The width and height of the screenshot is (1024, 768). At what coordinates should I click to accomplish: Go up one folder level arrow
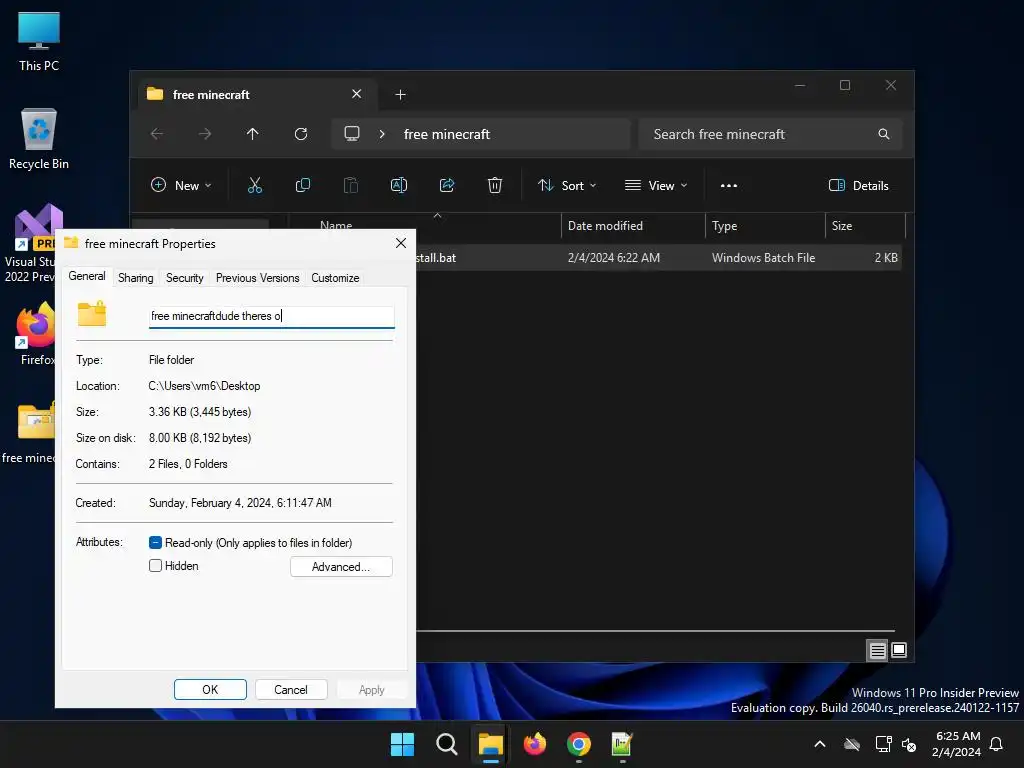[x=253, y=134]
